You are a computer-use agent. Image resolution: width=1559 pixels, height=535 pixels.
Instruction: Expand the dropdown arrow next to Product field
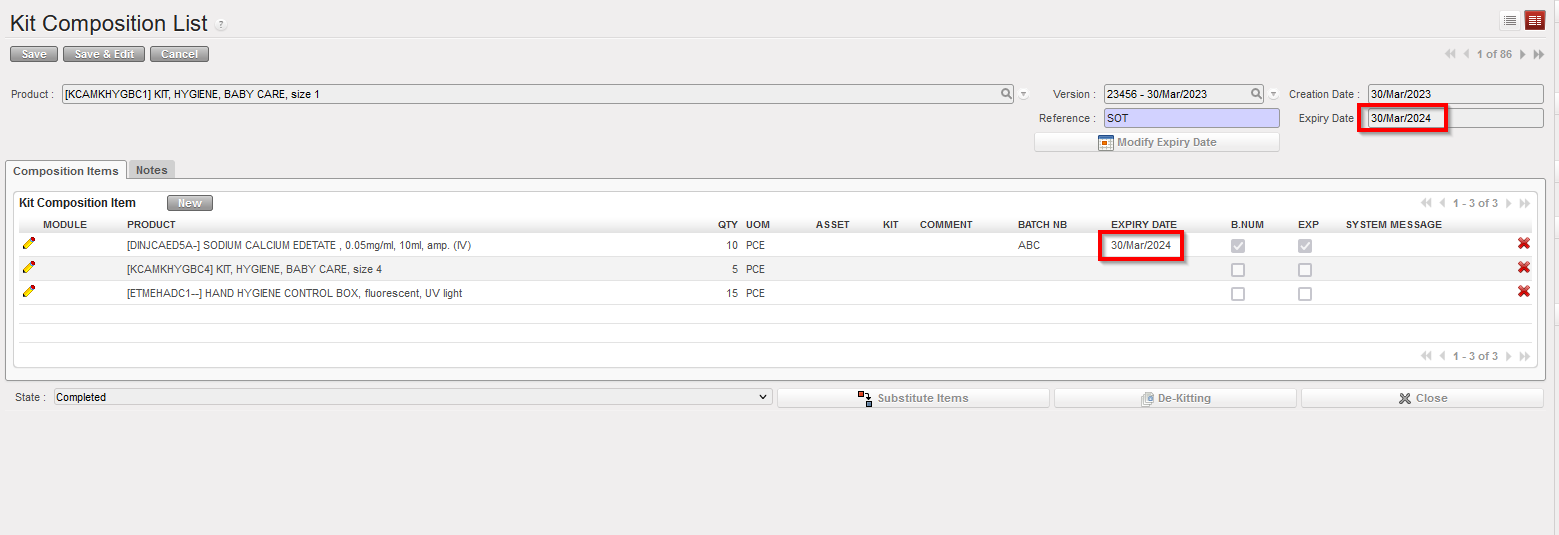pos(1023,95)
